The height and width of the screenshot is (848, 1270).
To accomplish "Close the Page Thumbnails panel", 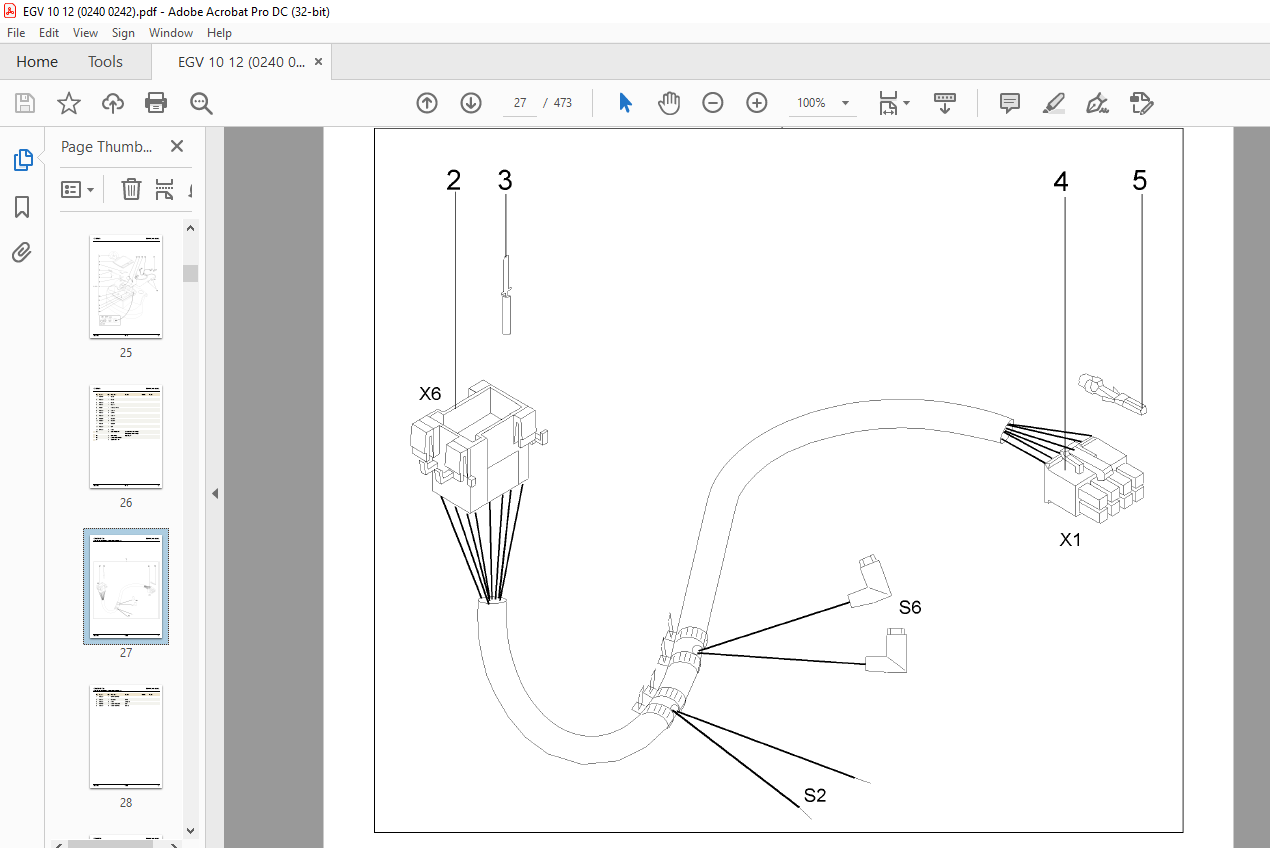I will click(177, 146).
